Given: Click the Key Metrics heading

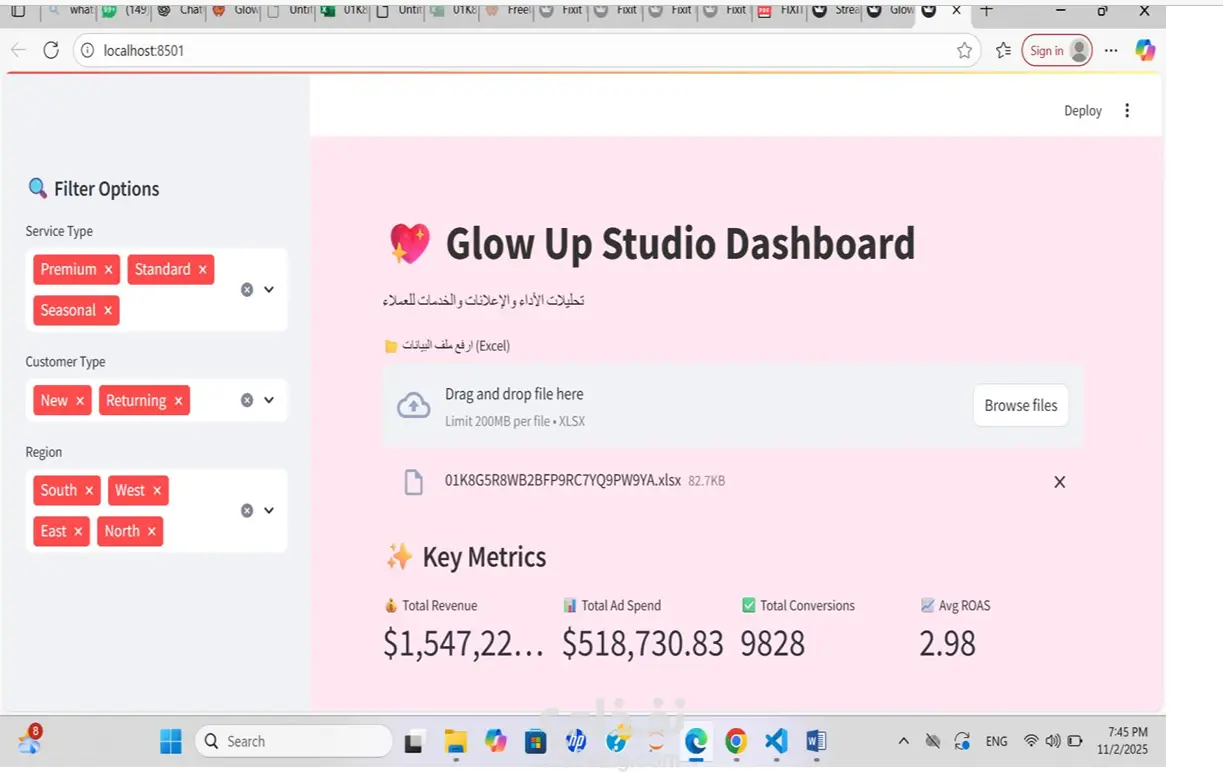Looking at the screenshot, I should click(484, 557).
